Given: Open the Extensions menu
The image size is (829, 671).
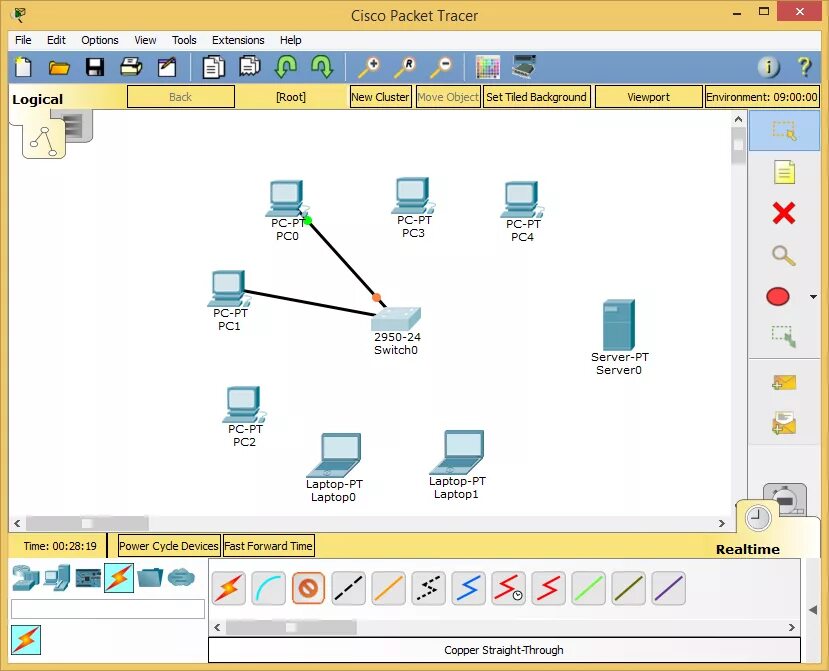Looking at the screenshot, I should [x=238, y=40].
